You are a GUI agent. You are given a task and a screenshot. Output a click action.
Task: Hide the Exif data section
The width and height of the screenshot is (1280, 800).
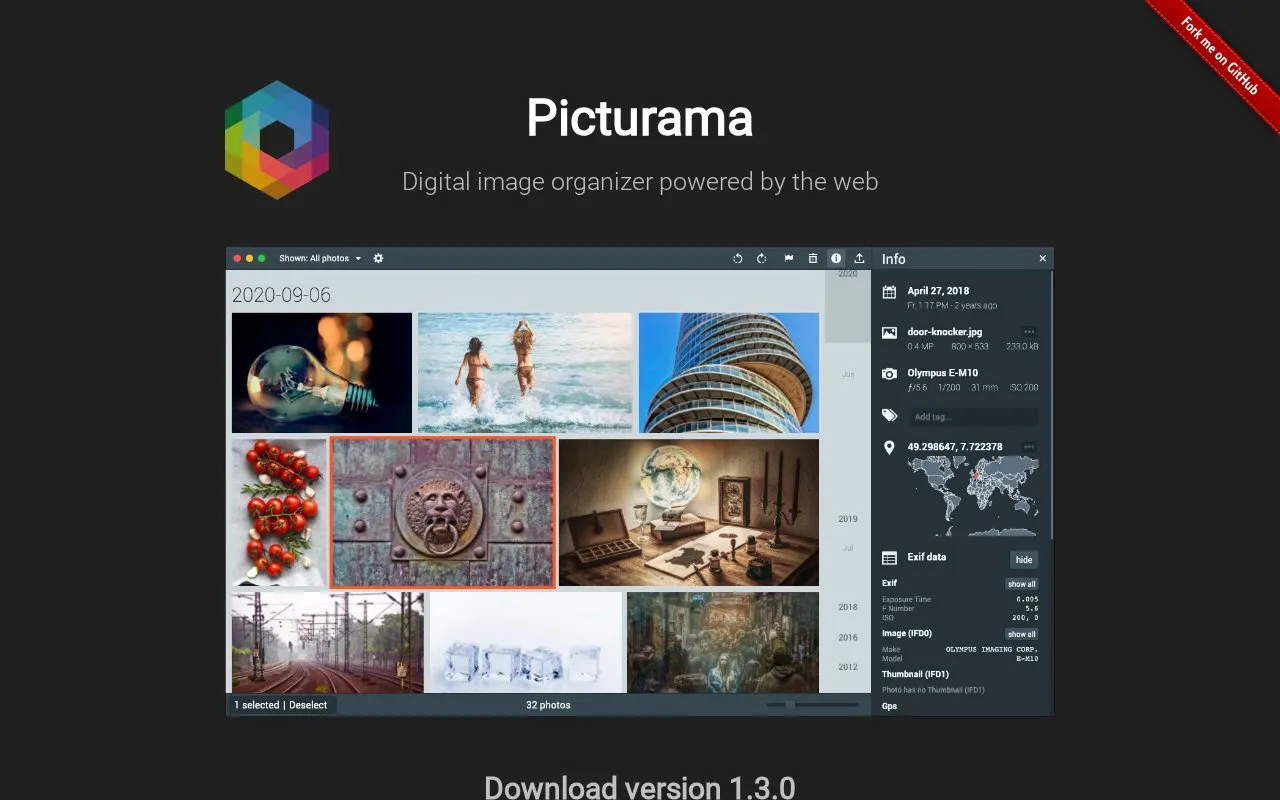click(1024, 560)
